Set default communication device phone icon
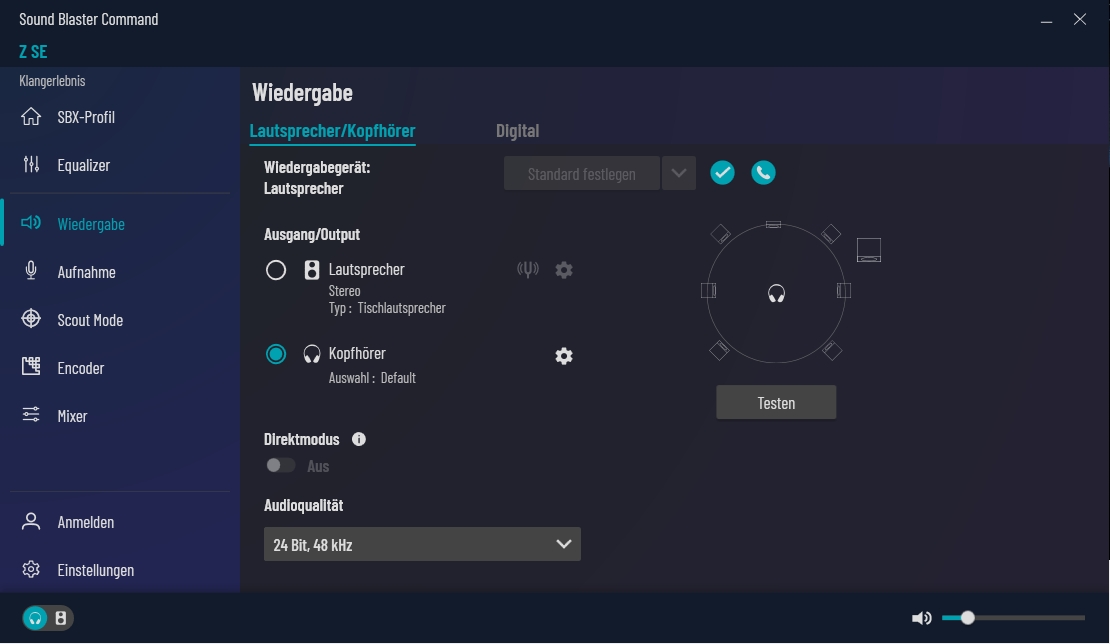Screen dimensions: 1110x644 [x=763, y=173]
